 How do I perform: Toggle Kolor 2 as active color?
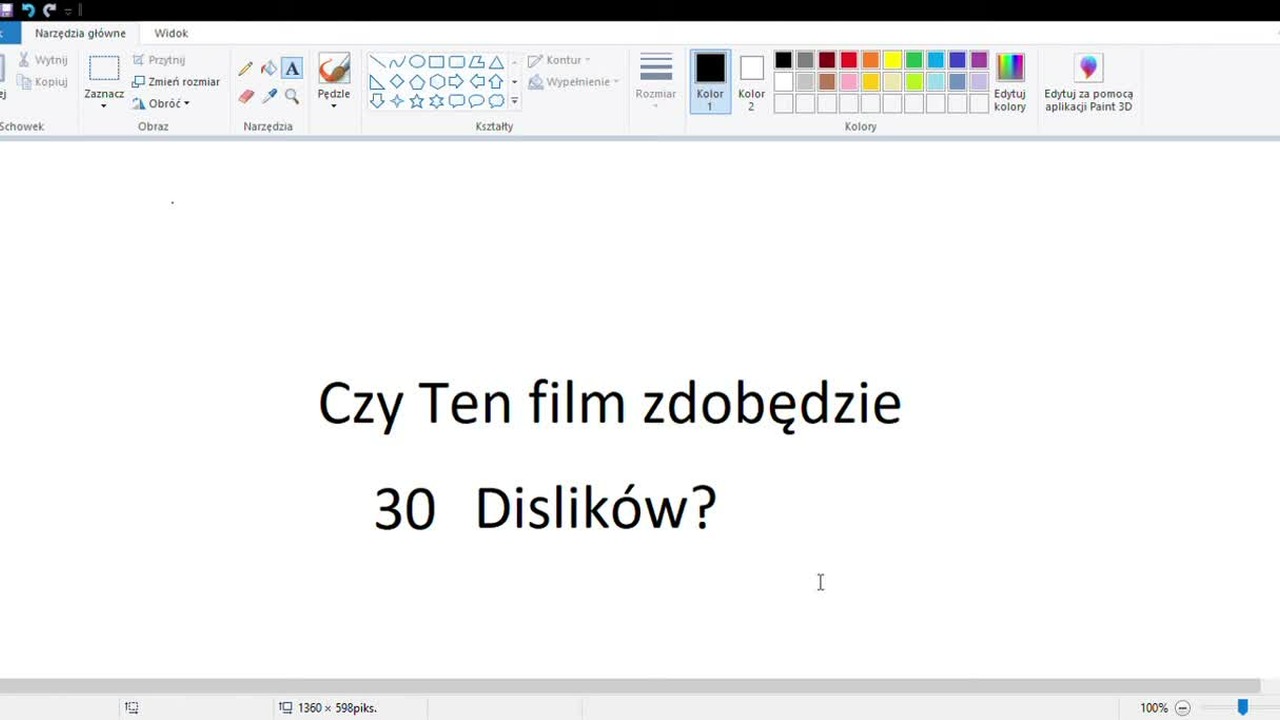752,82
